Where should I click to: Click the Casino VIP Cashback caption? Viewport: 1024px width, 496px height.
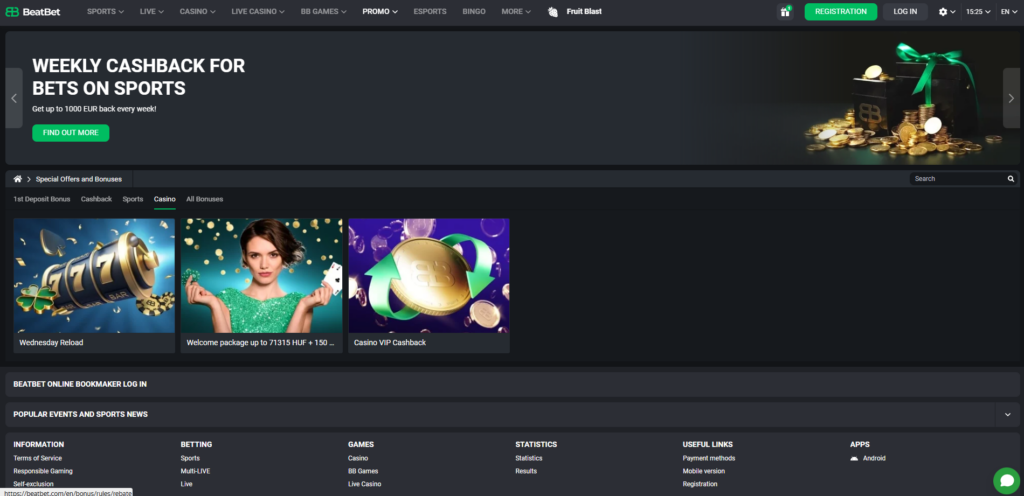tap(390, 343)
